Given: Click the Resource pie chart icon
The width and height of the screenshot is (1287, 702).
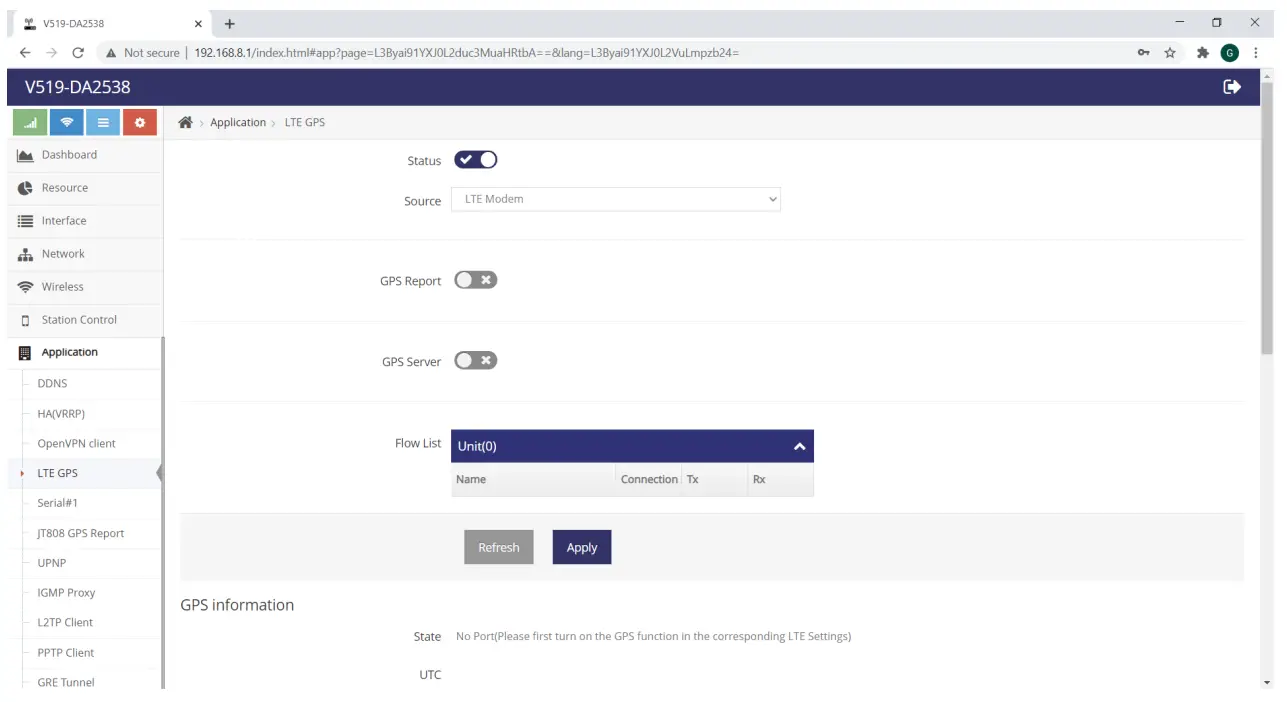Looking at the screenshot, I should click(x=26, y=188).
